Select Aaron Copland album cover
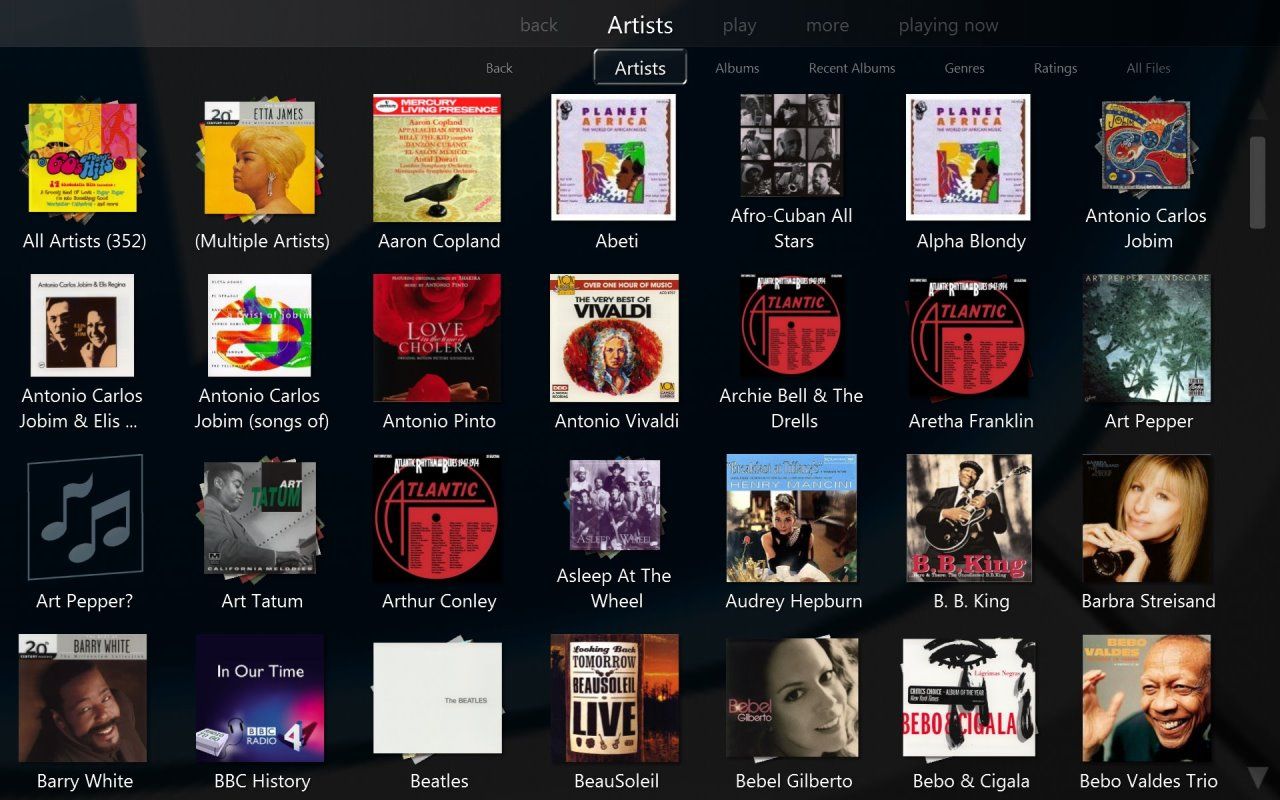Image resolution: width=1280 pixels, height=800 pixels. 437,158
